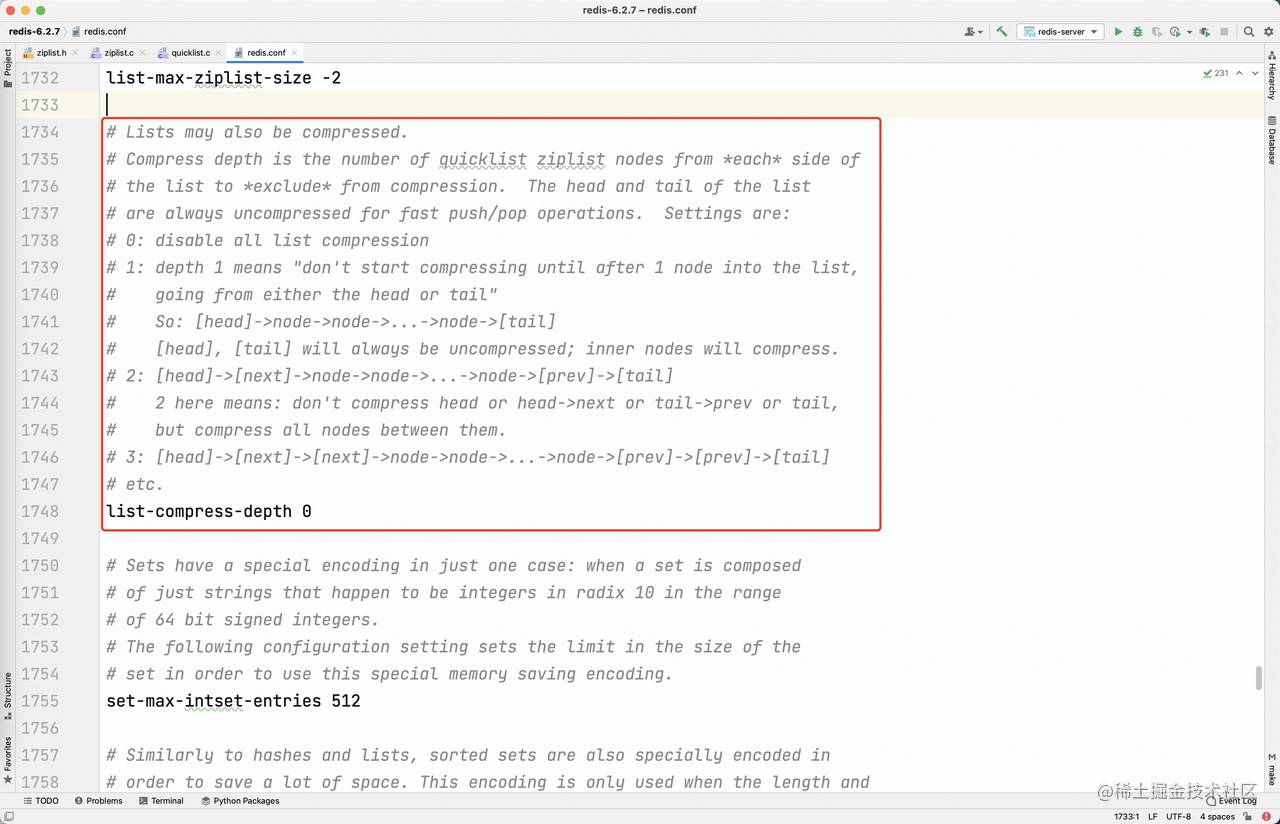Click the list-max-ziplist-size -2 line

(223, 77)
